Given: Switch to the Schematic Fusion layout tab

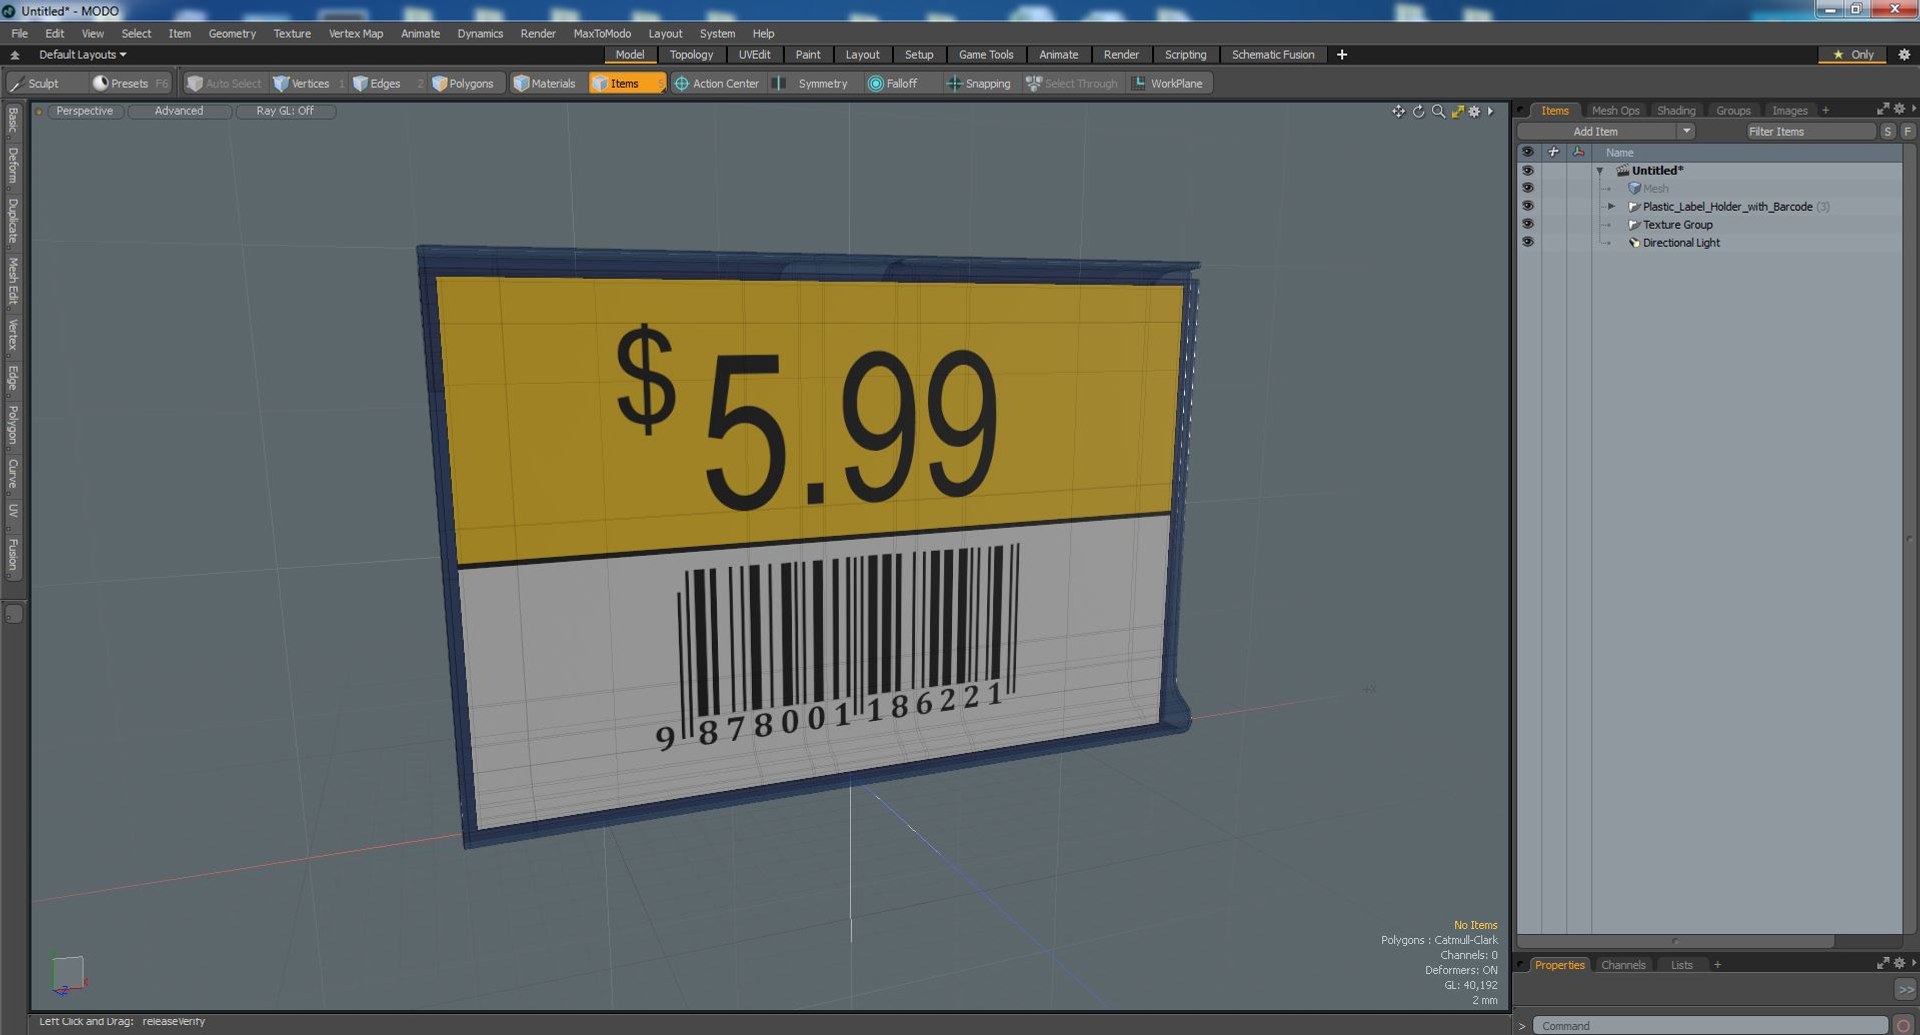Looking at the screenshot, I should tap(1273, 55).
